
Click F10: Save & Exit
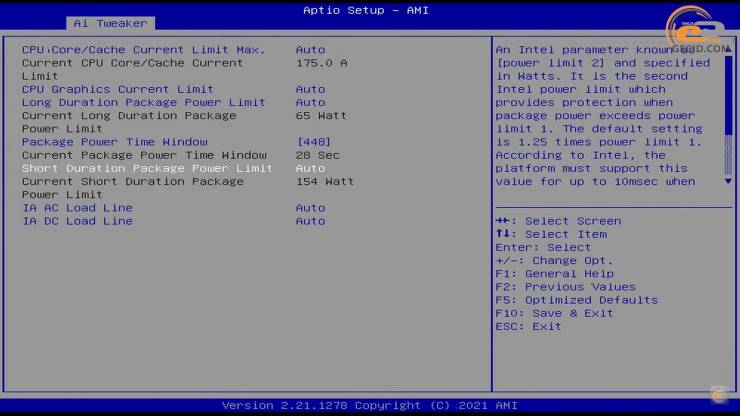click(555, 314)
